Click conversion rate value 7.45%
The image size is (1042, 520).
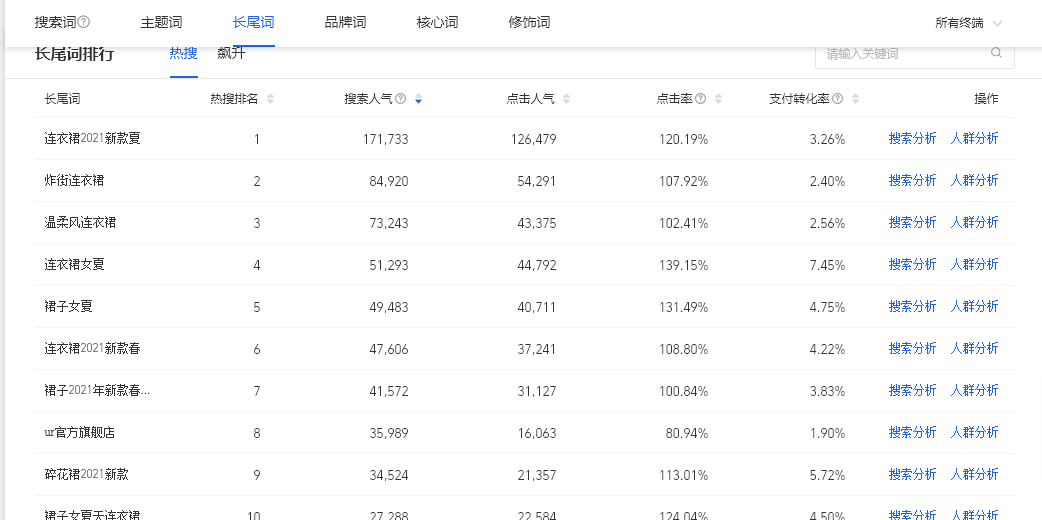click(827, 265)
